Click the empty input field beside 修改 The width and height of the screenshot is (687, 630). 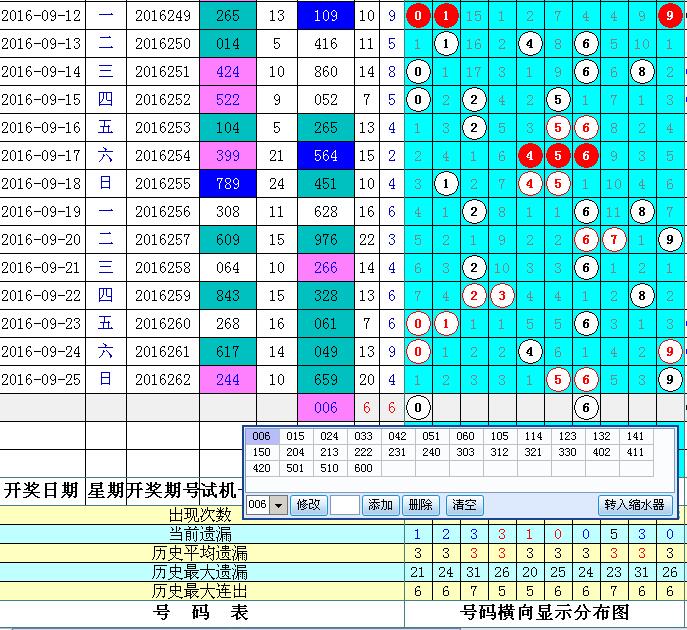[x=344, y=505]
